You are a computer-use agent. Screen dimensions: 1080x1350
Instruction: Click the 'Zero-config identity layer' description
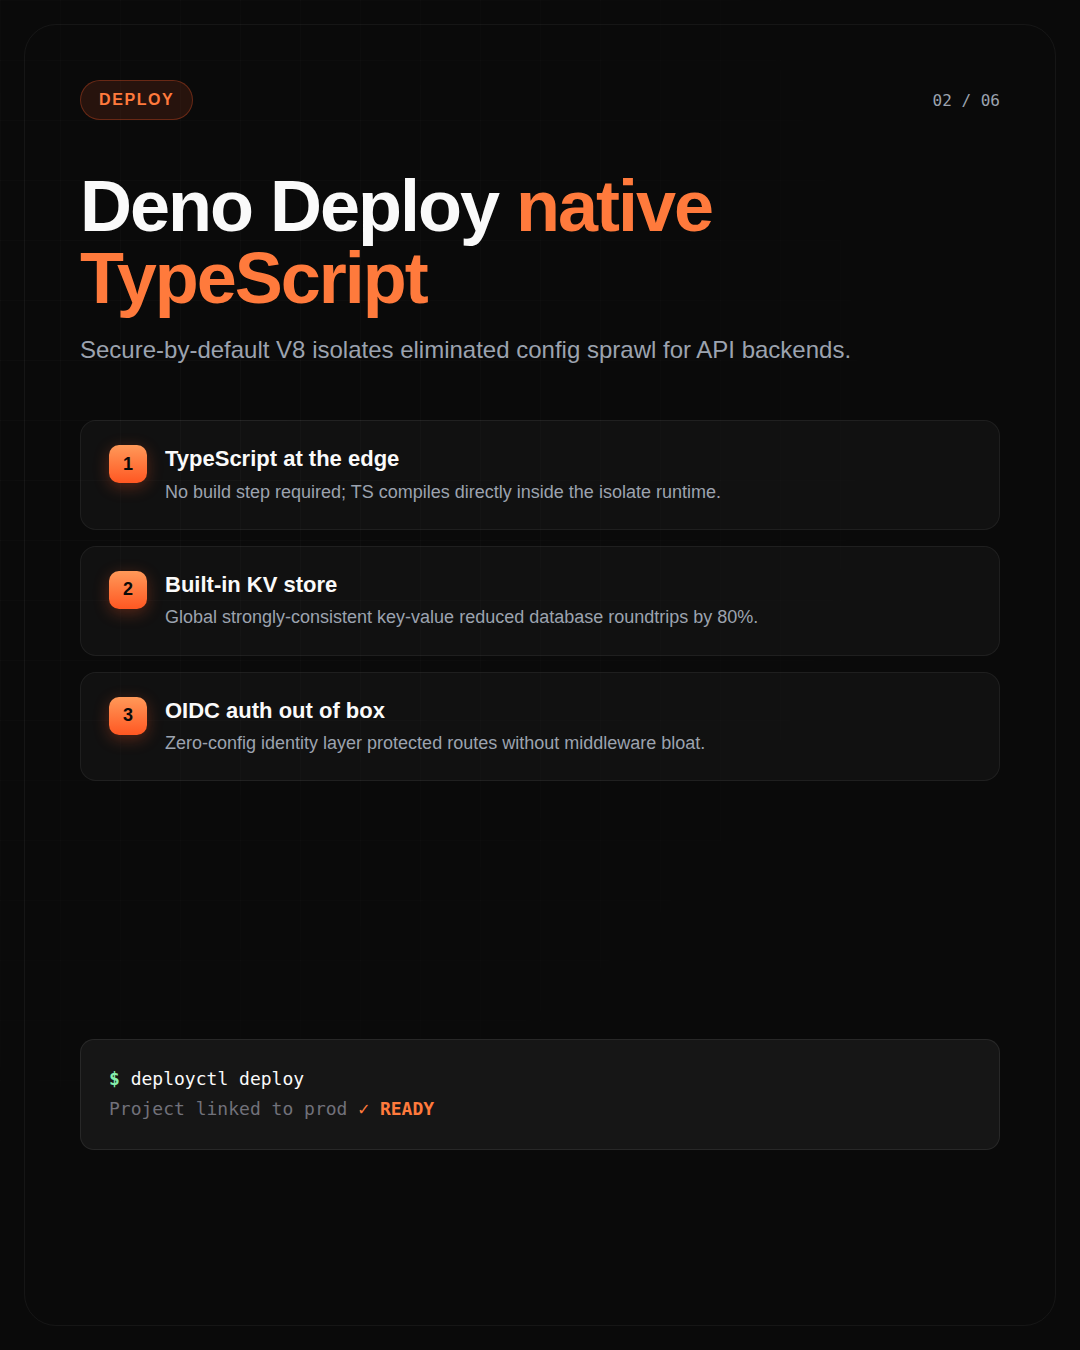coord(435,743)
